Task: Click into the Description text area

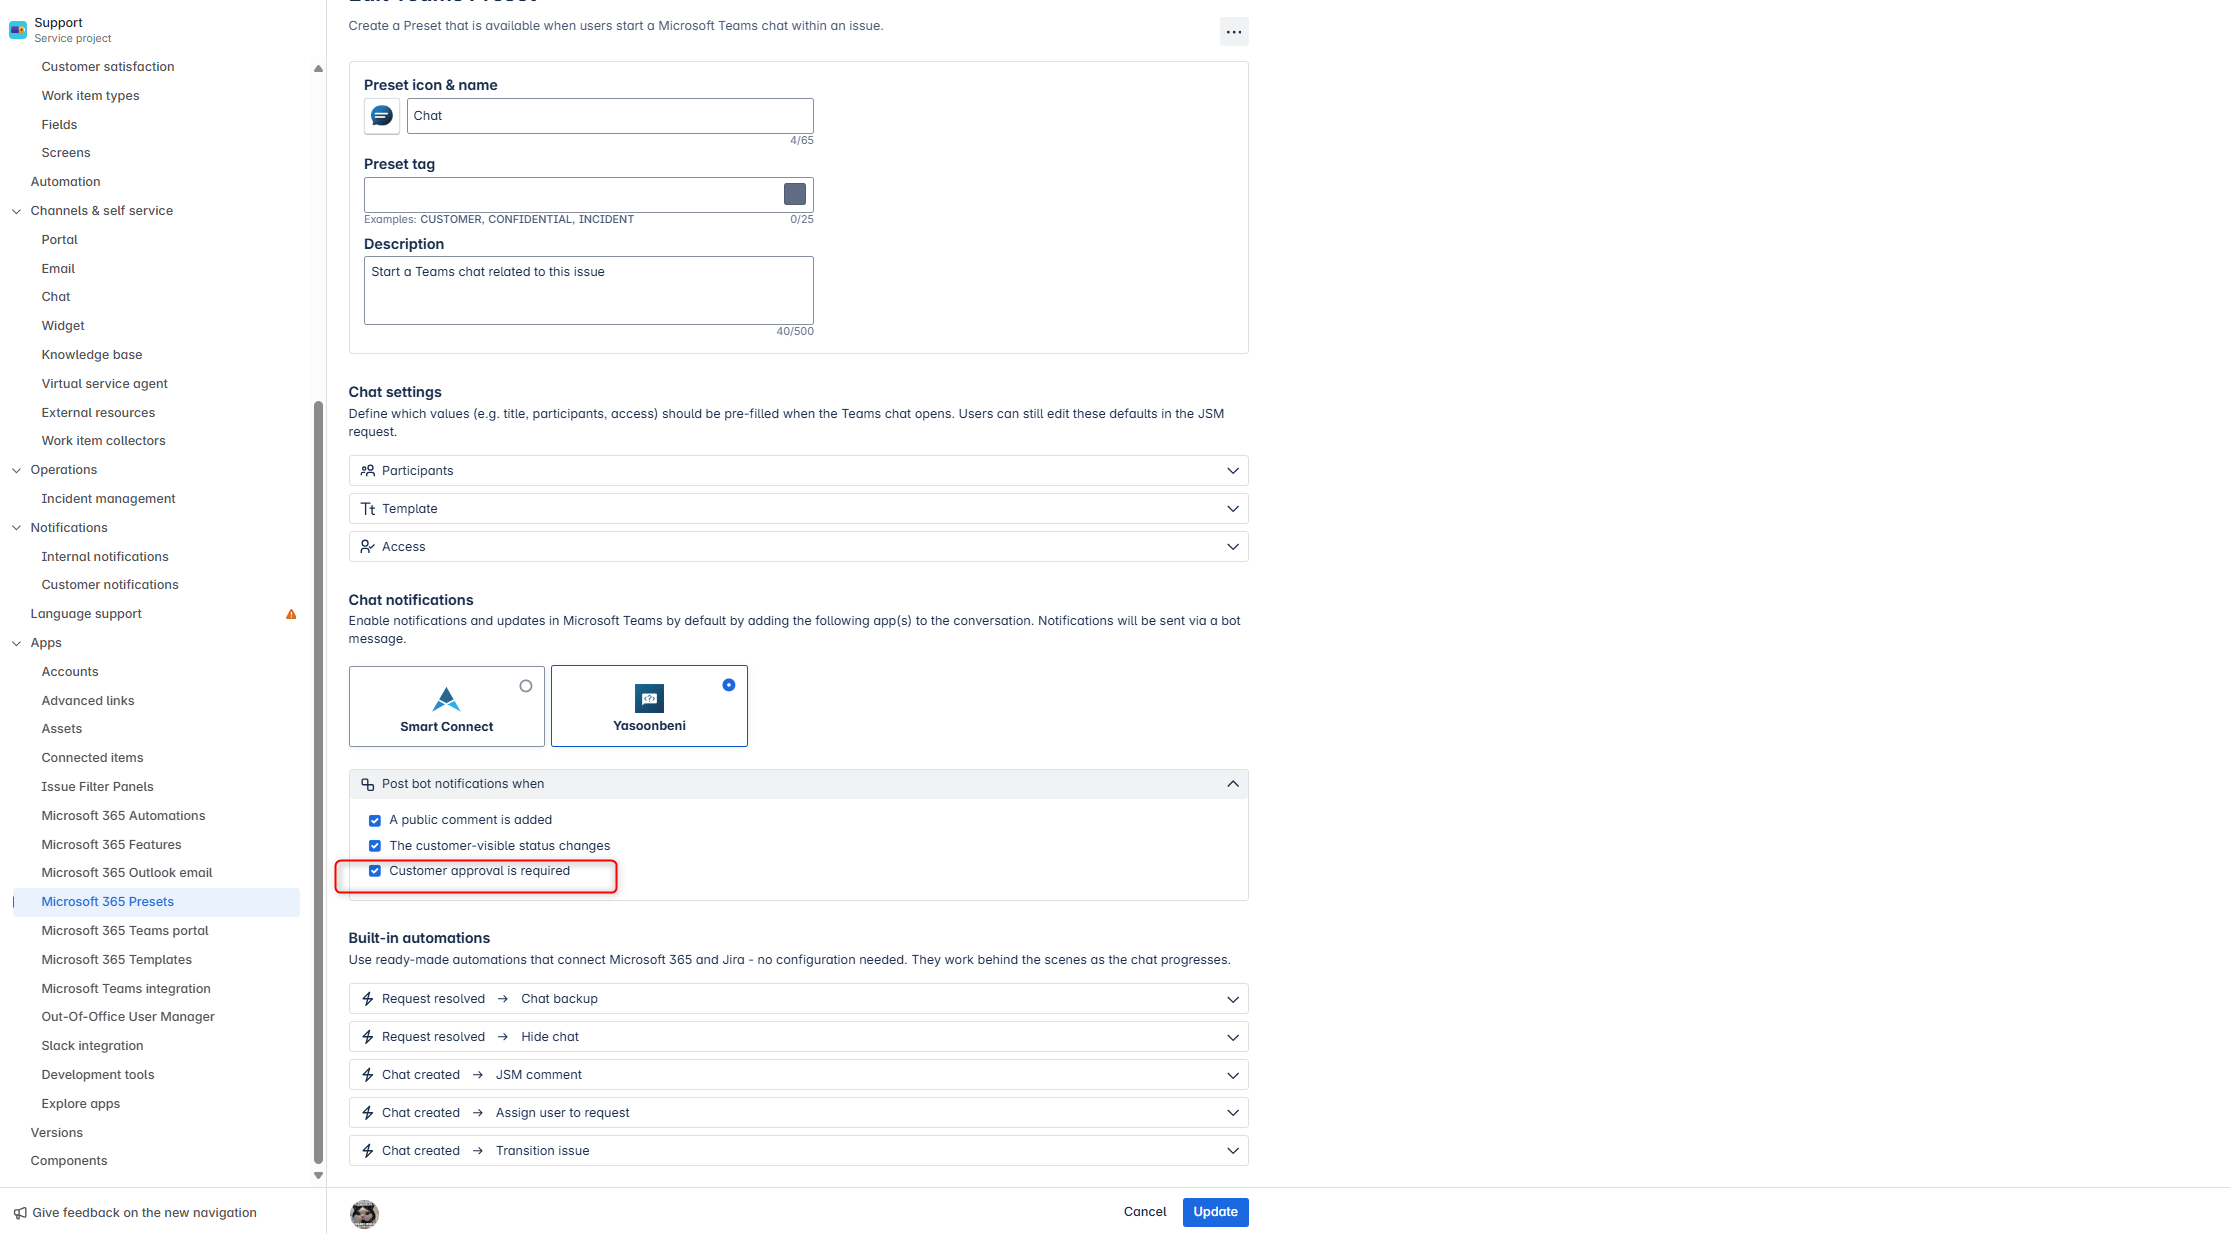Action: point(588,290)
